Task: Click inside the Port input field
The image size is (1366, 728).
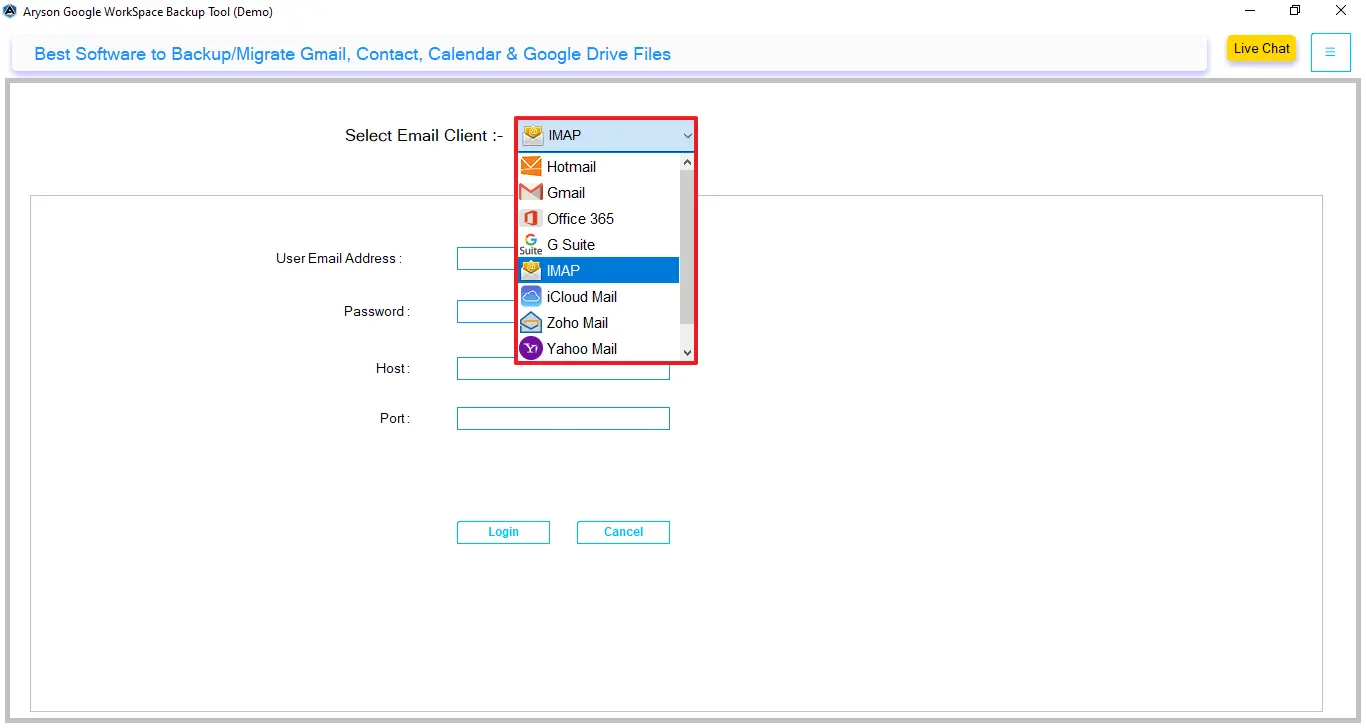Action: (x=563, y=418)
